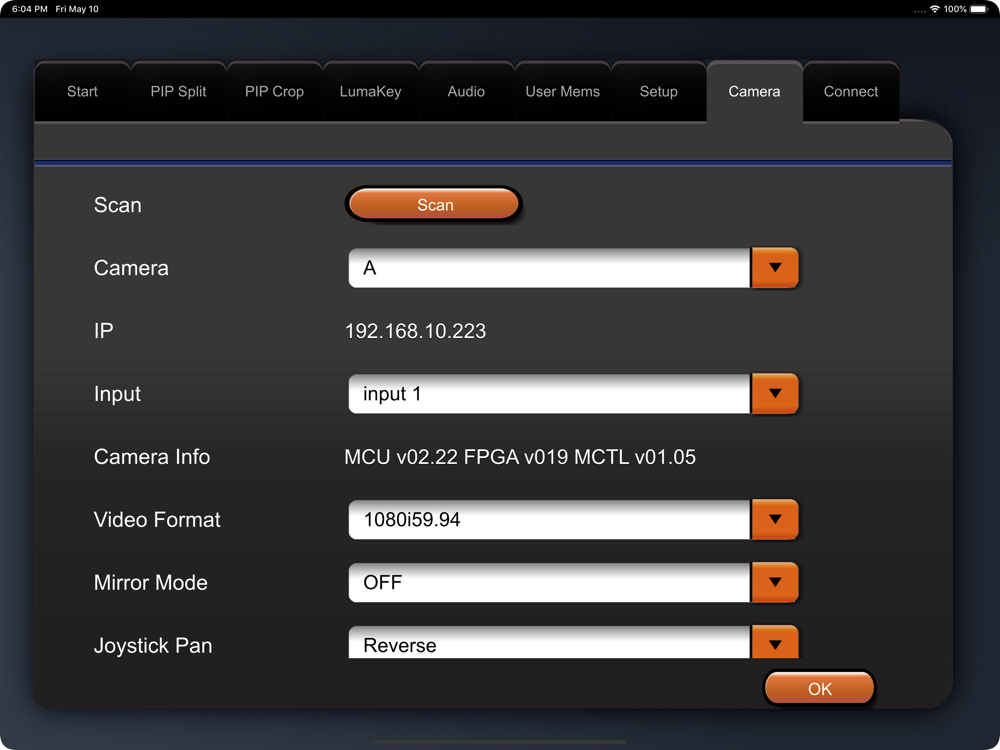
Task: Switch to the Start tab
Action: coord(82,92)
